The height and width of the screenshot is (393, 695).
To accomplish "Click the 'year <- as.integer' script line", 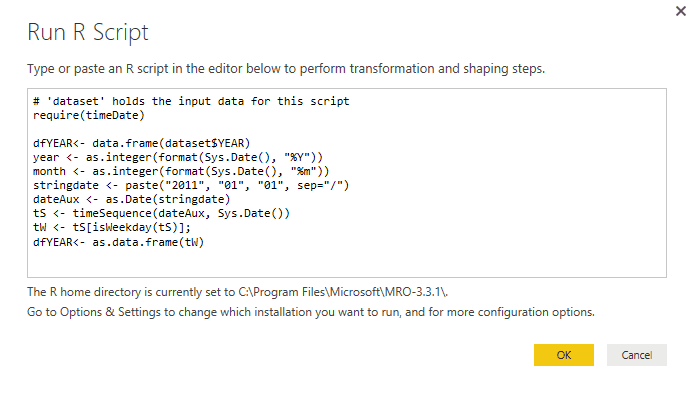I will [x=178, y=157].
